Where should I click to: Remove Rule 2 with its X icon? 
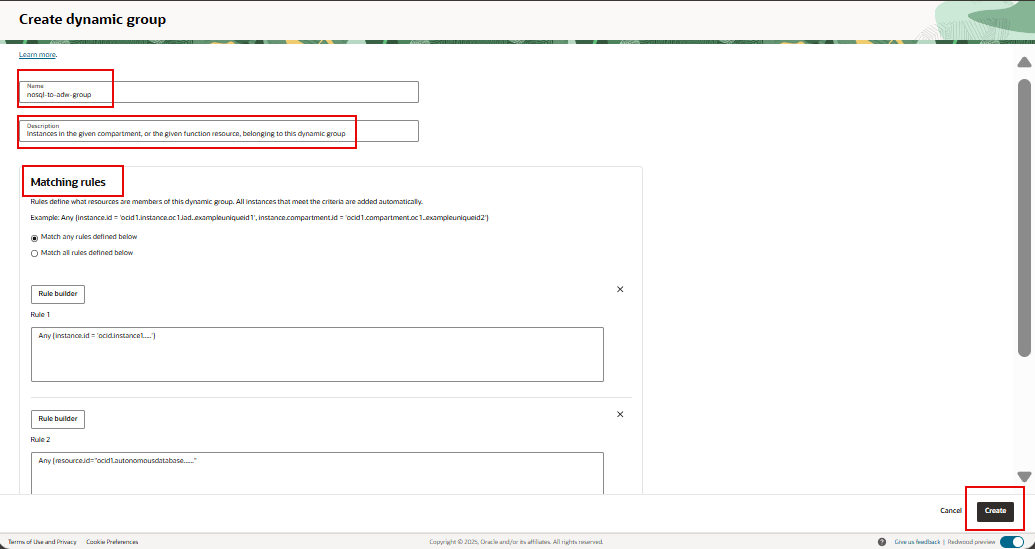click(x=620, y=414)
